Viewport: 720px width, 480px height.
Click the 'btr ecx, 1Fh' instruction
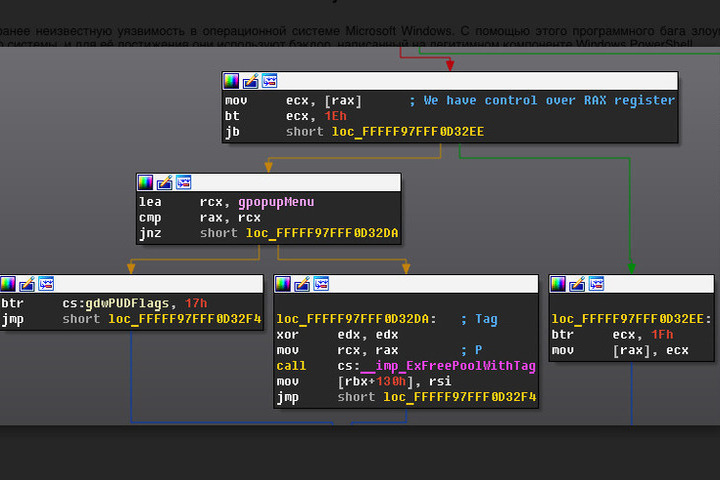tap(613, 334)
